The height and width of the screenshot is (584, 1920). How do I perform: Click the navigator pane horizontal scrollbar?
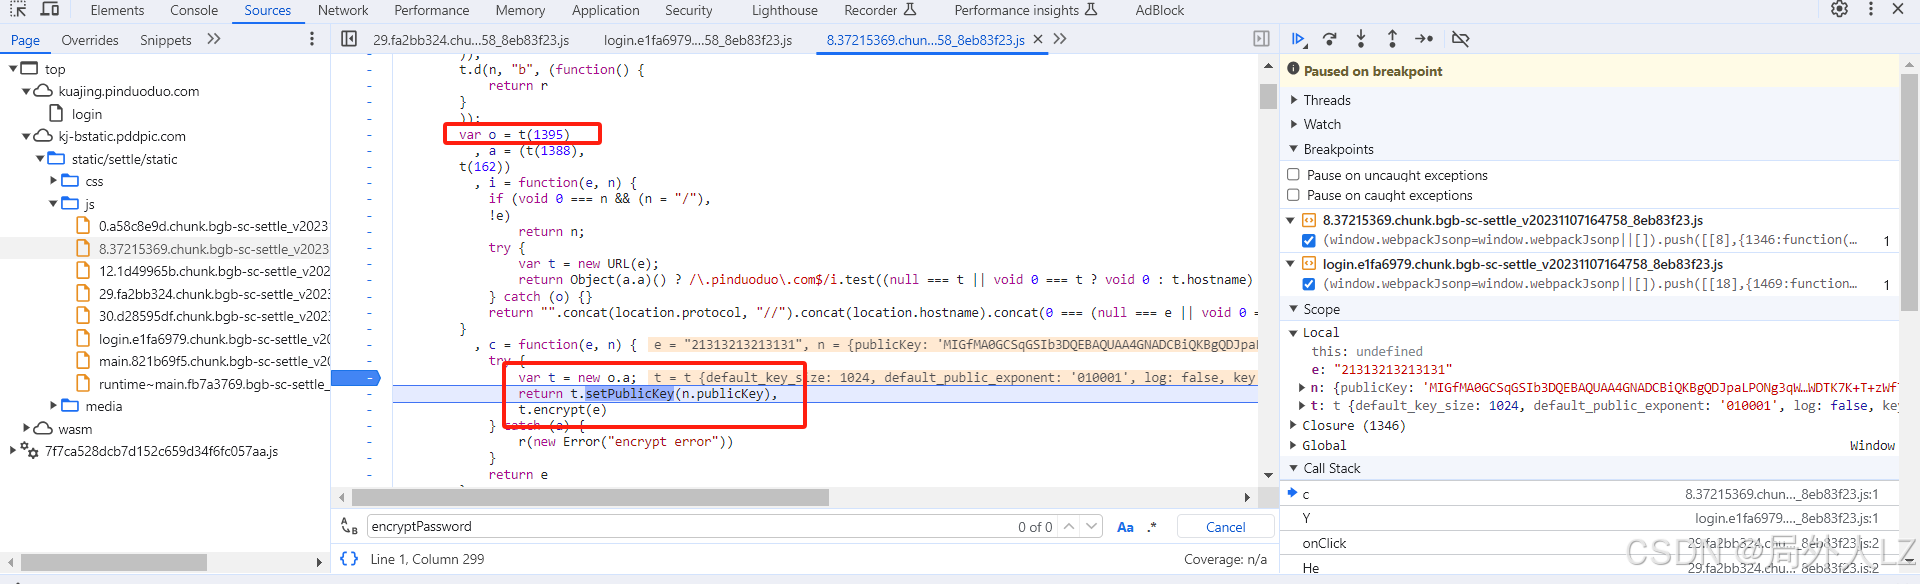(x=113, y=563)
